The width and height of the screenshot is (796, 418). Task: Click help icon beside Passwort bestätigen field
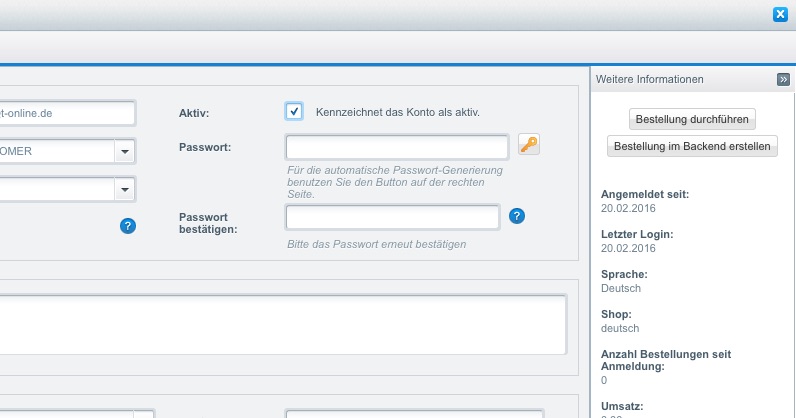pyautogui.click(x=517, y=216)
